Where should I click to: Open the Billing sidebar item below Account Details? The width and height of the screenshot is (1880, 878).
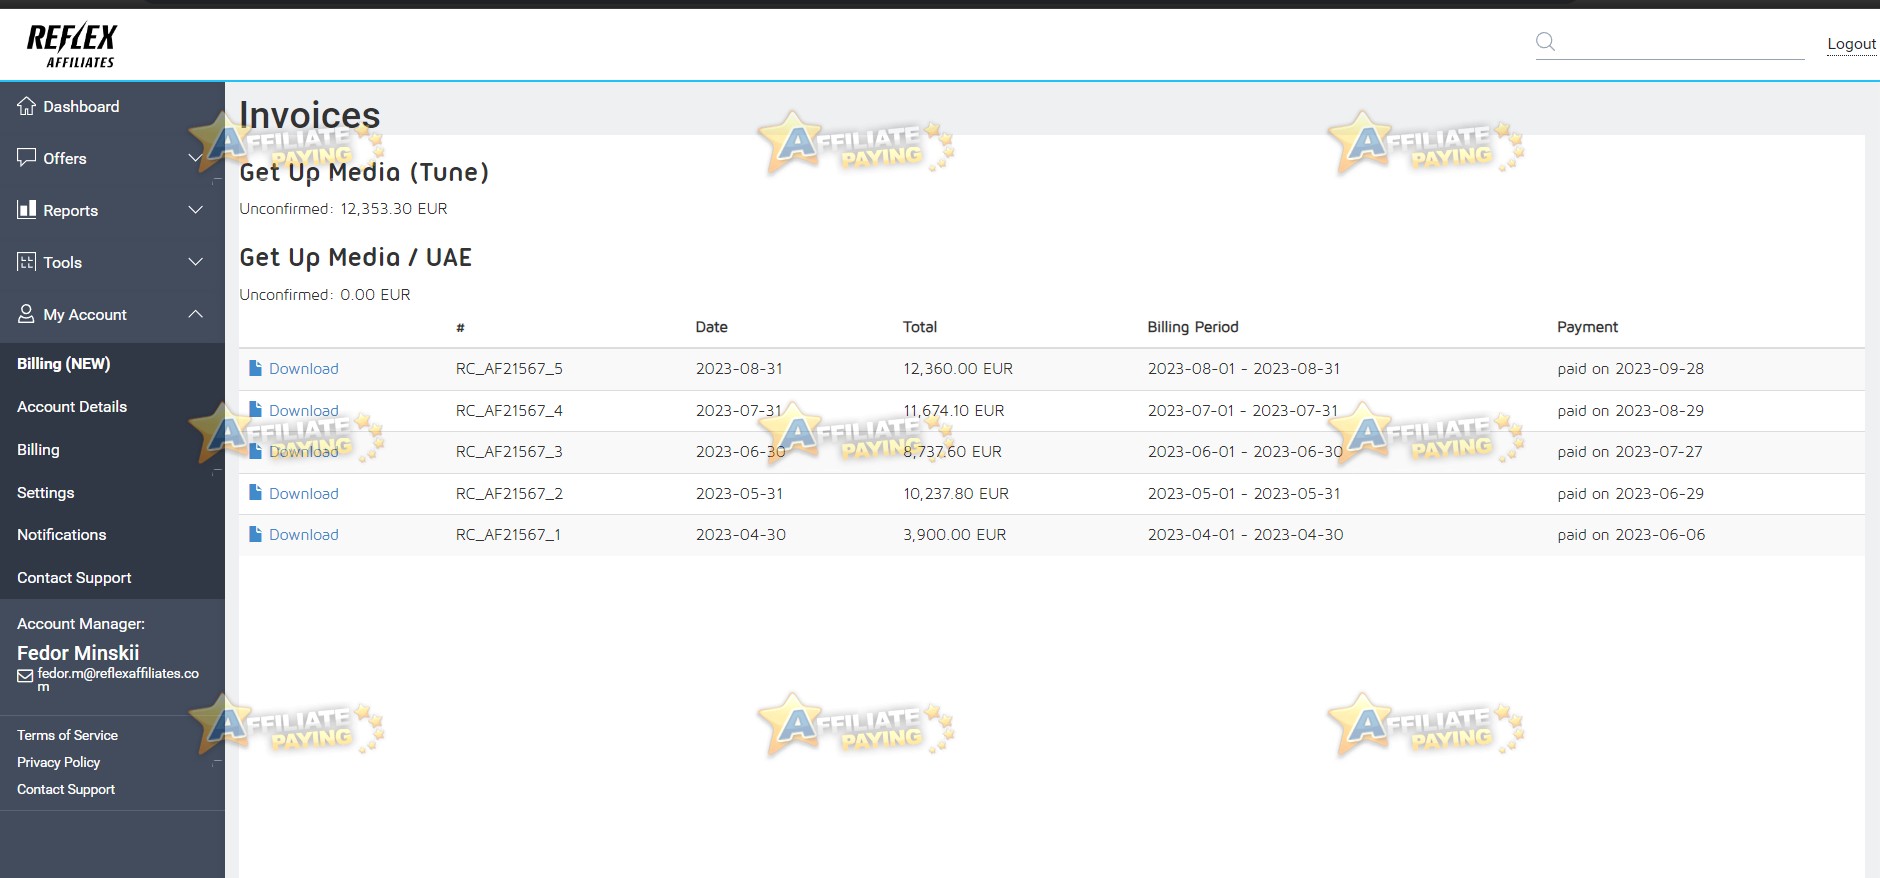pos(38,450)
